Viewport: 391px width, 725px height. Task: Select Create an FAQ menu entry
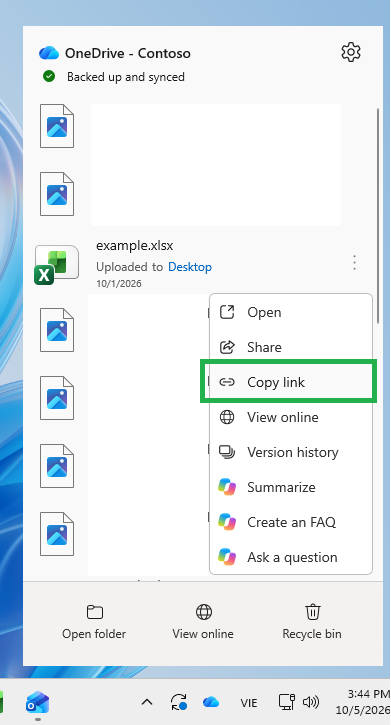[291, 522]
